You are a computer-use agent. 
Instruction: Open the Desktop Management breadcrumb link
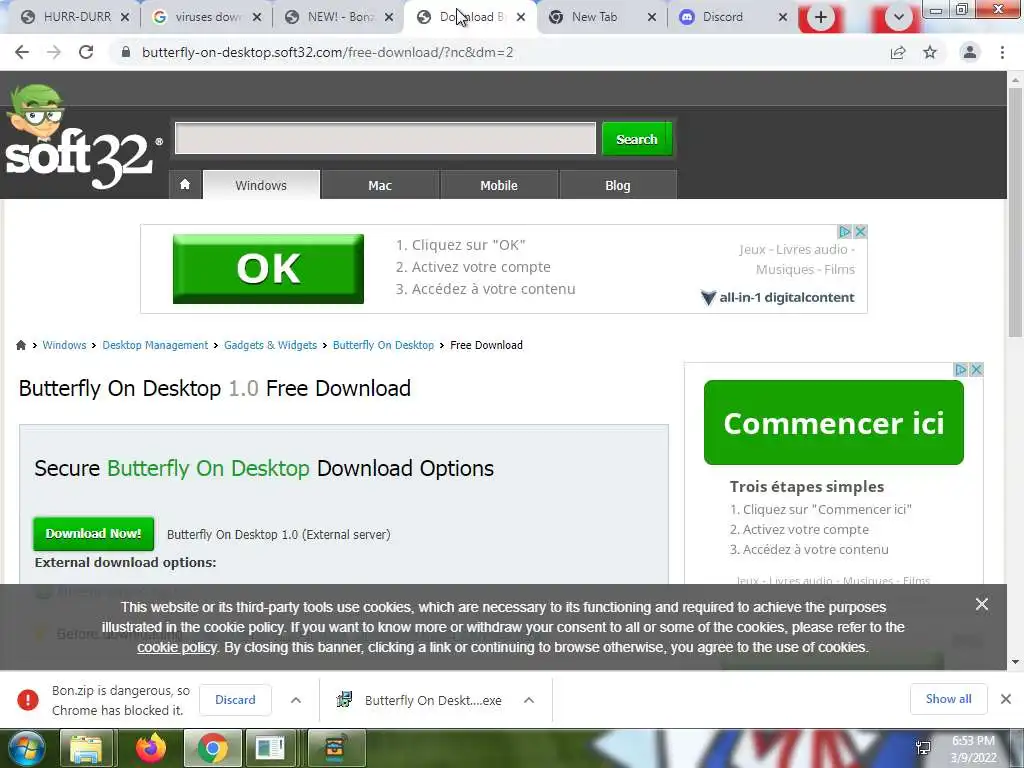[155, 345]
